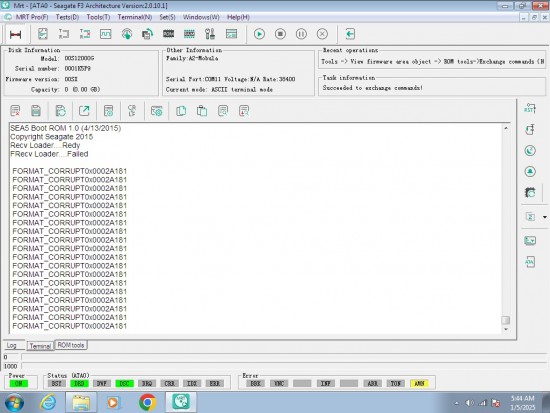Open Windows Start menu

pos(14,402)
